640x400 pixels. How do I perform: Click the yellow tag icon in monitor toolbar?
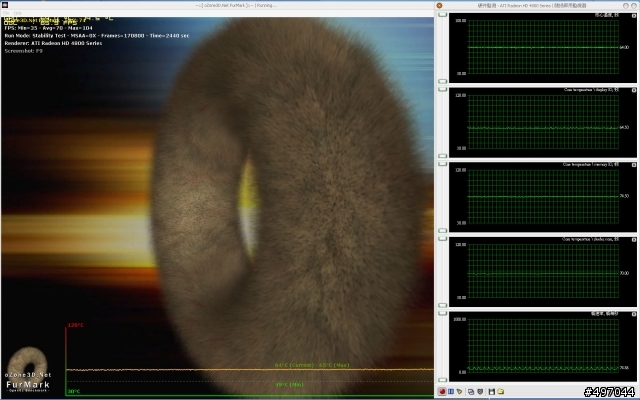click(460, 391)
